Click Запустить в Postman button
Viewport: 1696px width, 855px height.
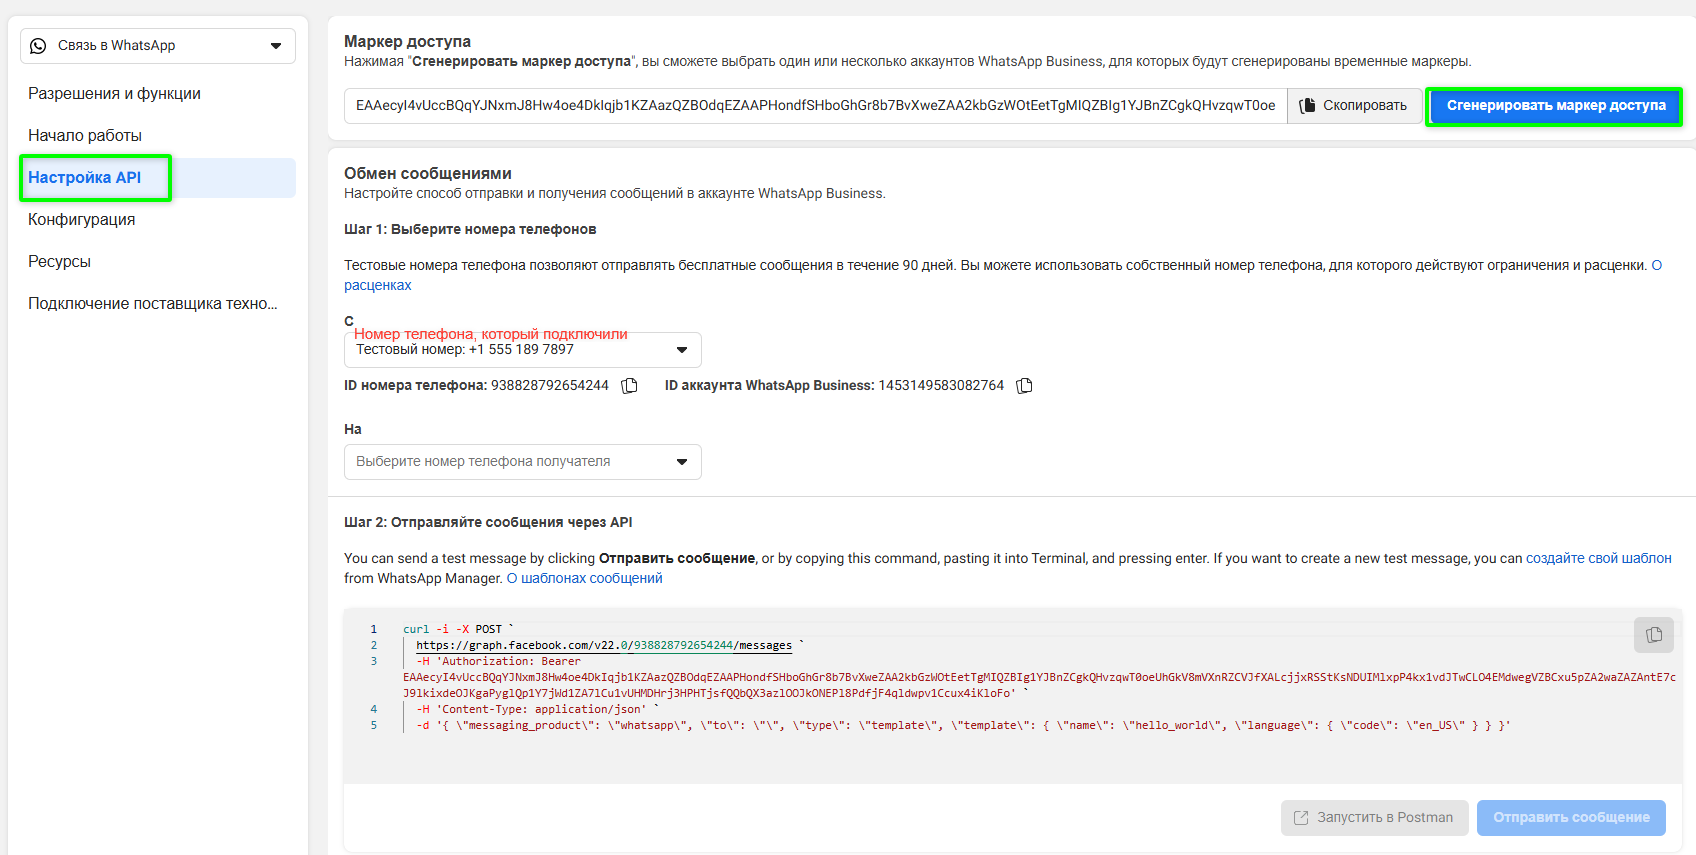pyautogui.click(x=1374, y=818)
